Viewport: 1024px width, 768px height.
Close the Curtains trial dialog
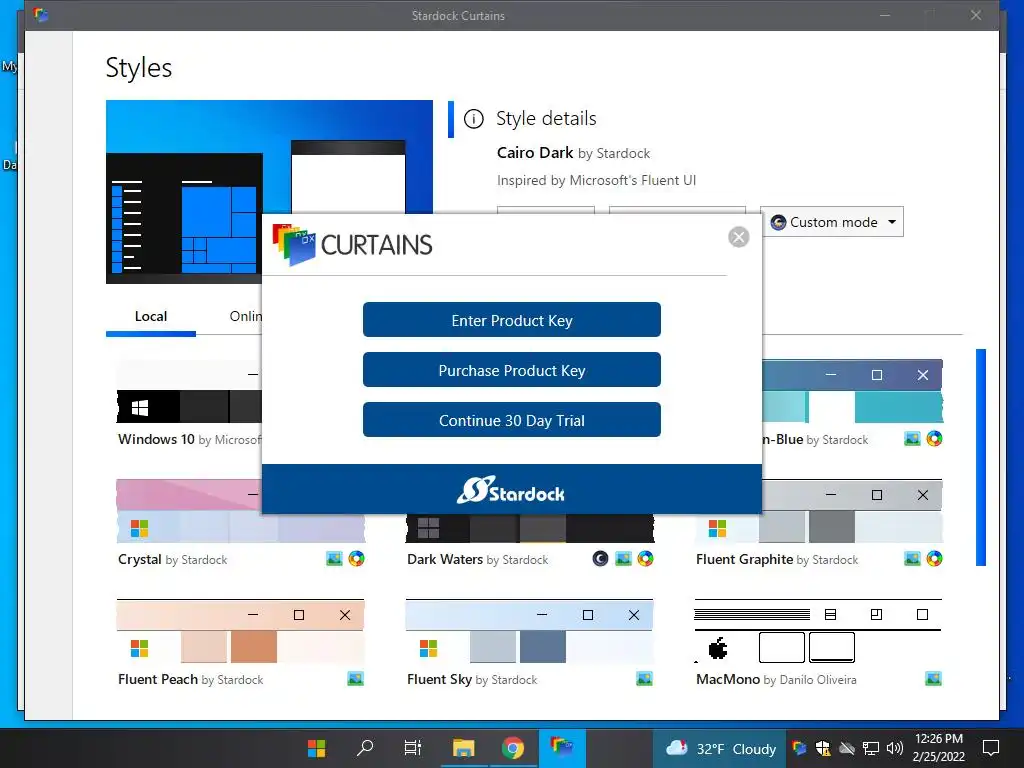[739, 237]
